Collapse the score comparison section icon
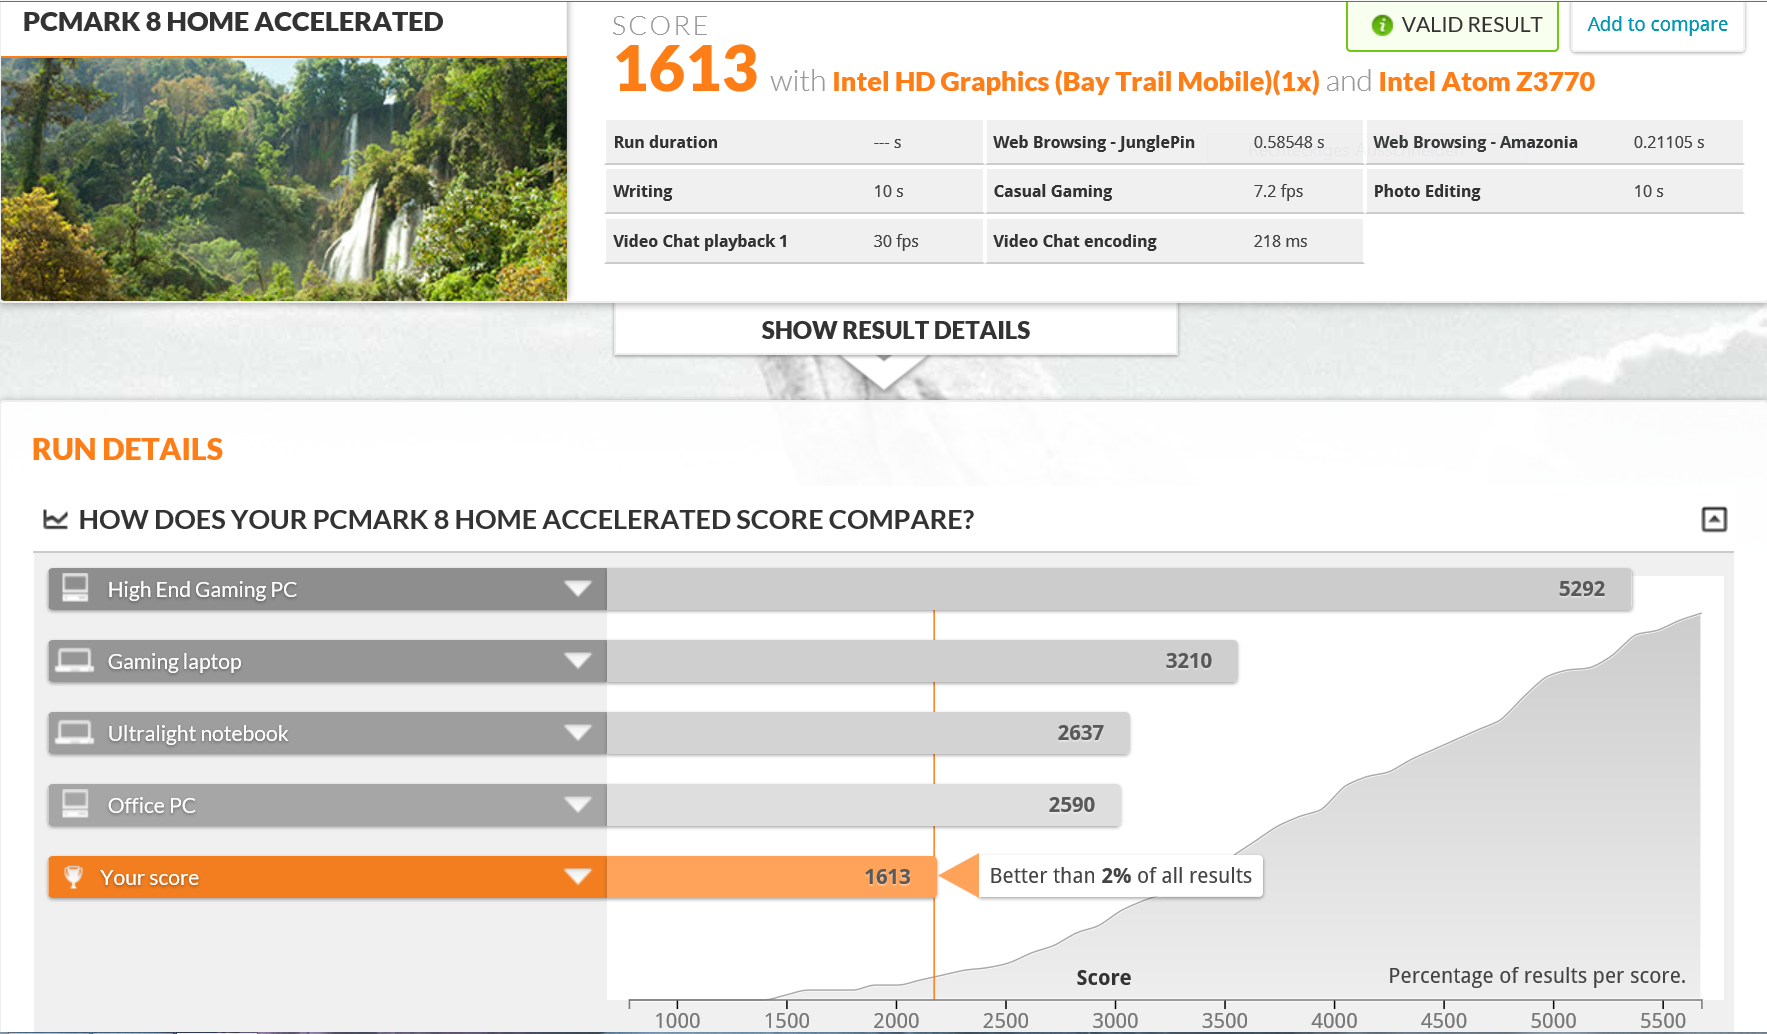This screenshot has width=1767, height=1034. coord(1714,519)
